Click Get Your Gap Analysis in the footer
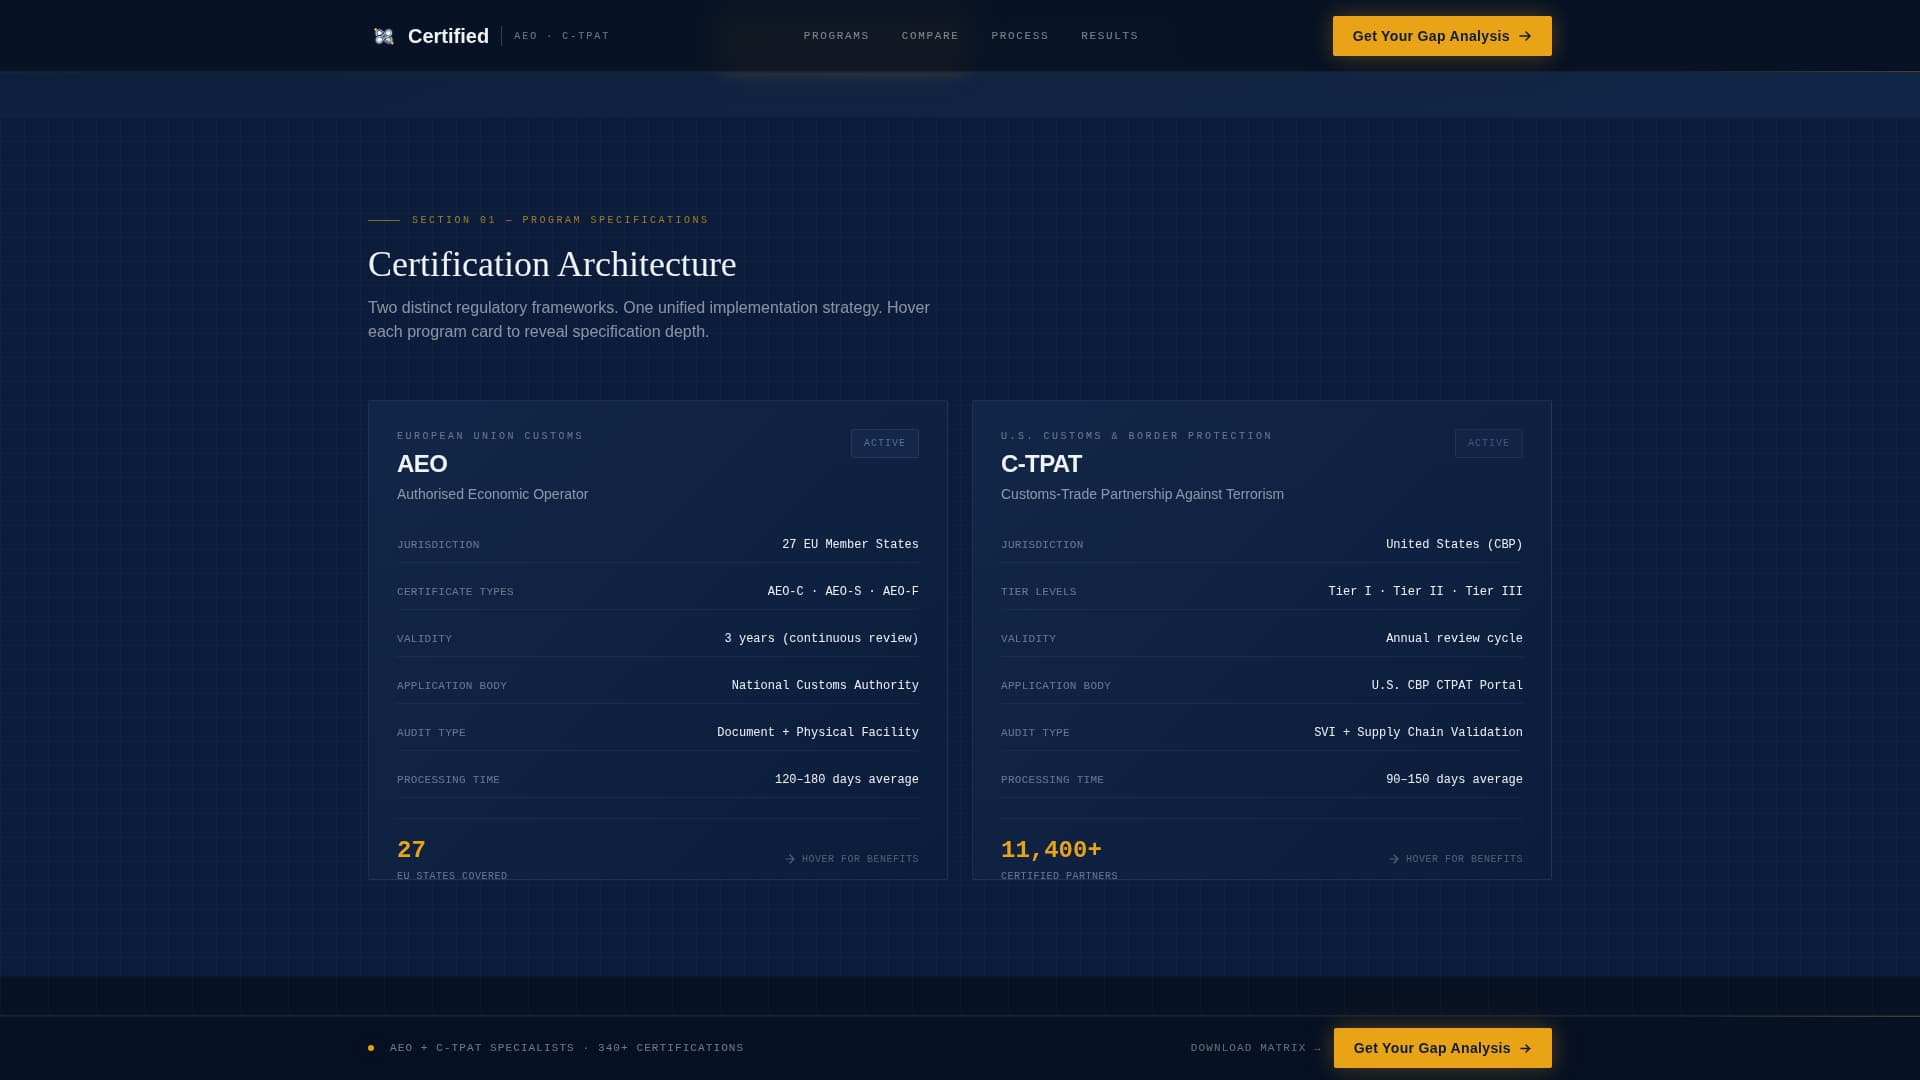 click(x=1441, y=1048)
